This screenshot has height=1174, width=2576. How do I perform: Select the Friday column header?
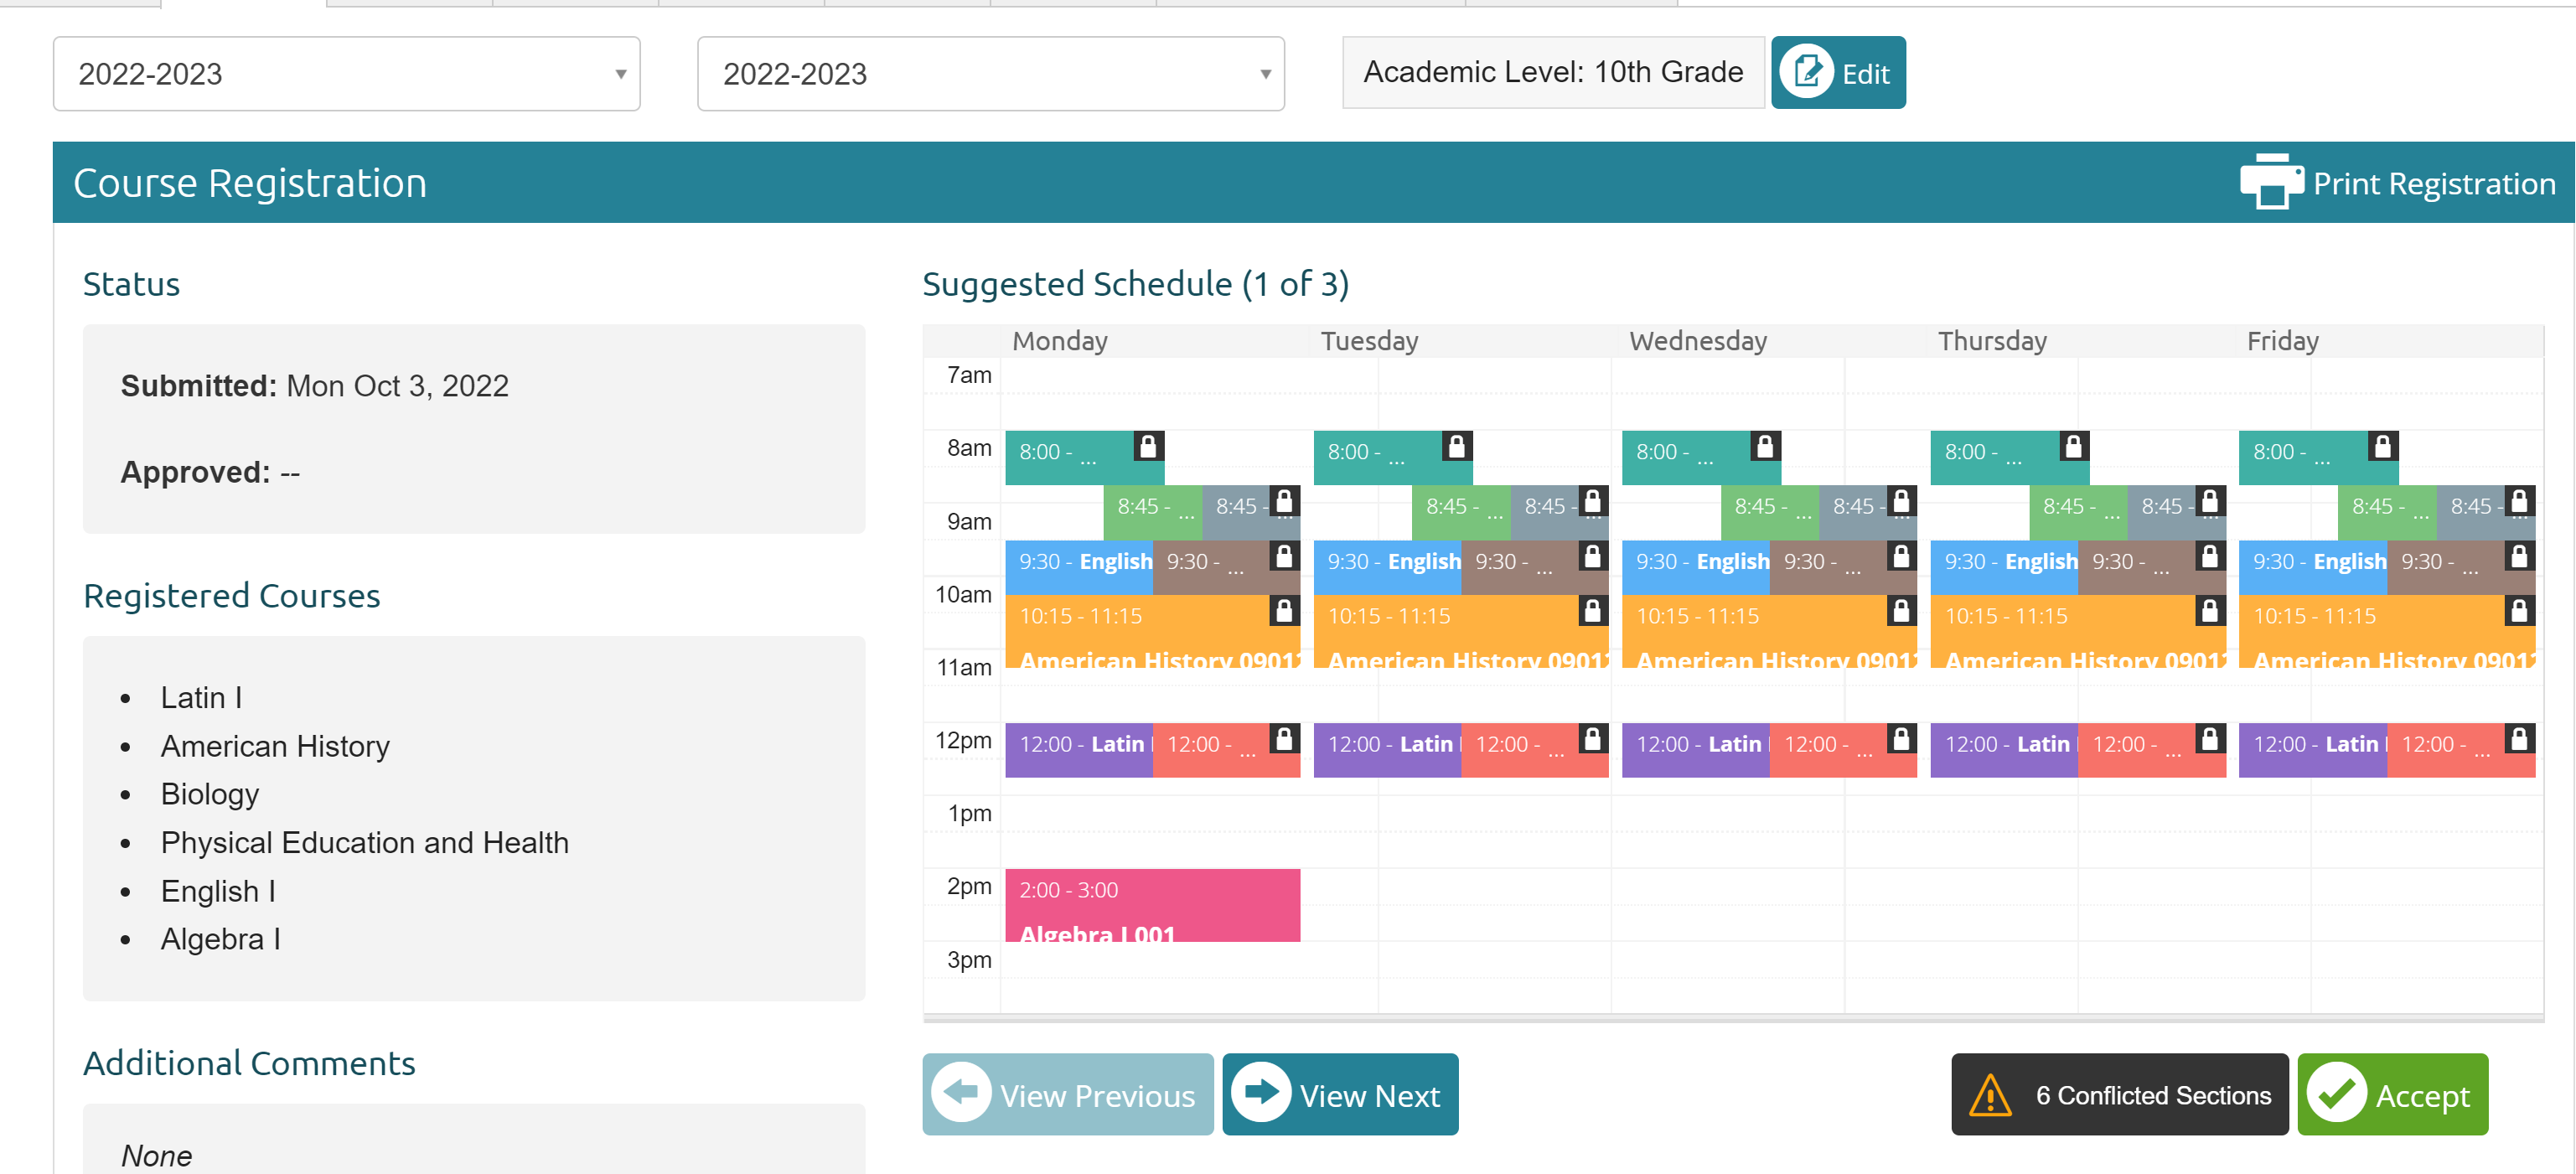(x=2282, y=341)
